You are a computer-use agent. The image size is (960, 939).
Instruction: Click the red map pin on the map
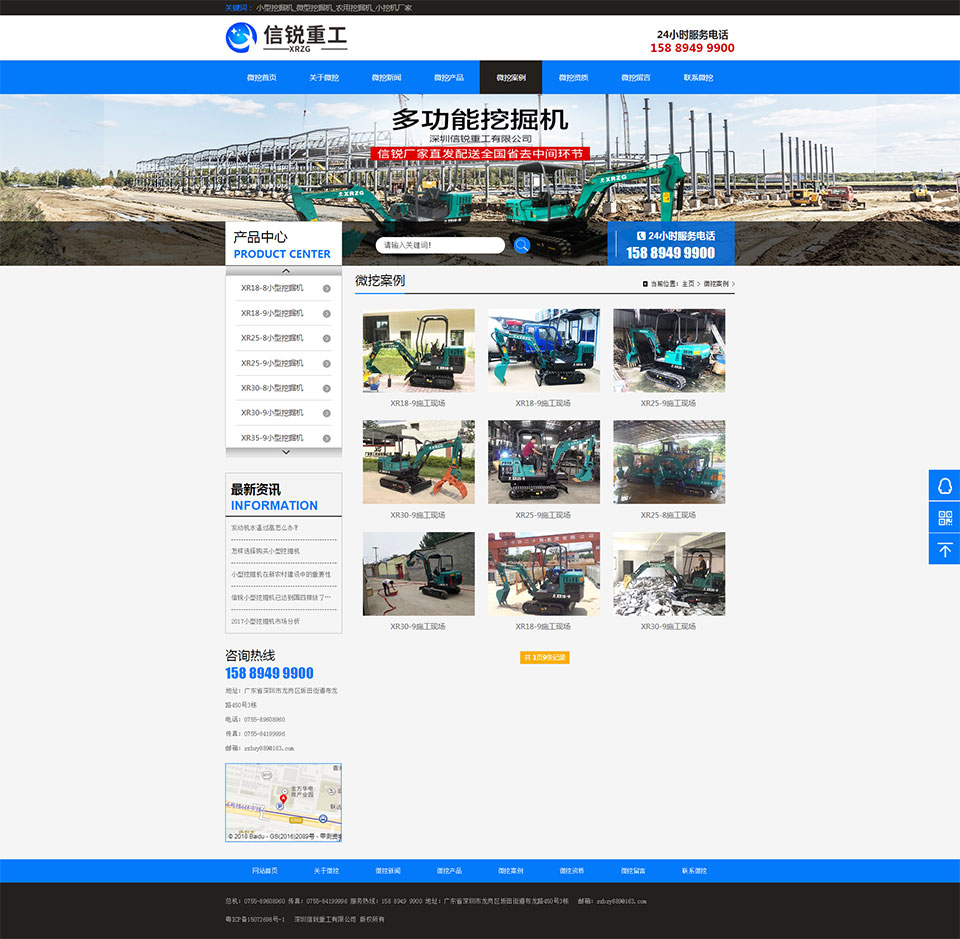[283, 799]
